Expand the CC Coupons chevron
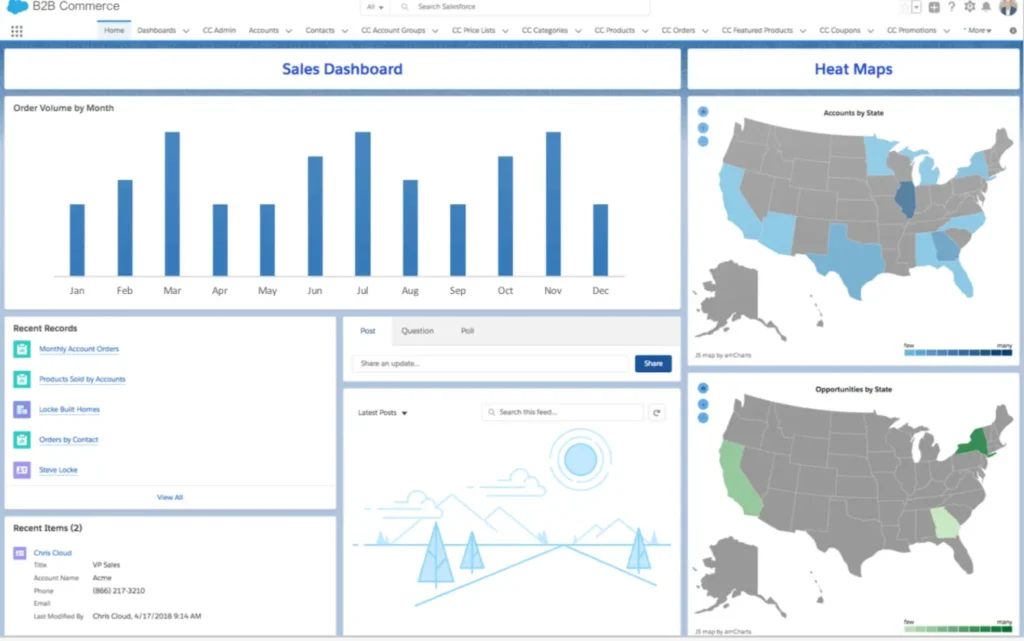This screenshot has height=641, width=1024. click(x=871, y=31)
